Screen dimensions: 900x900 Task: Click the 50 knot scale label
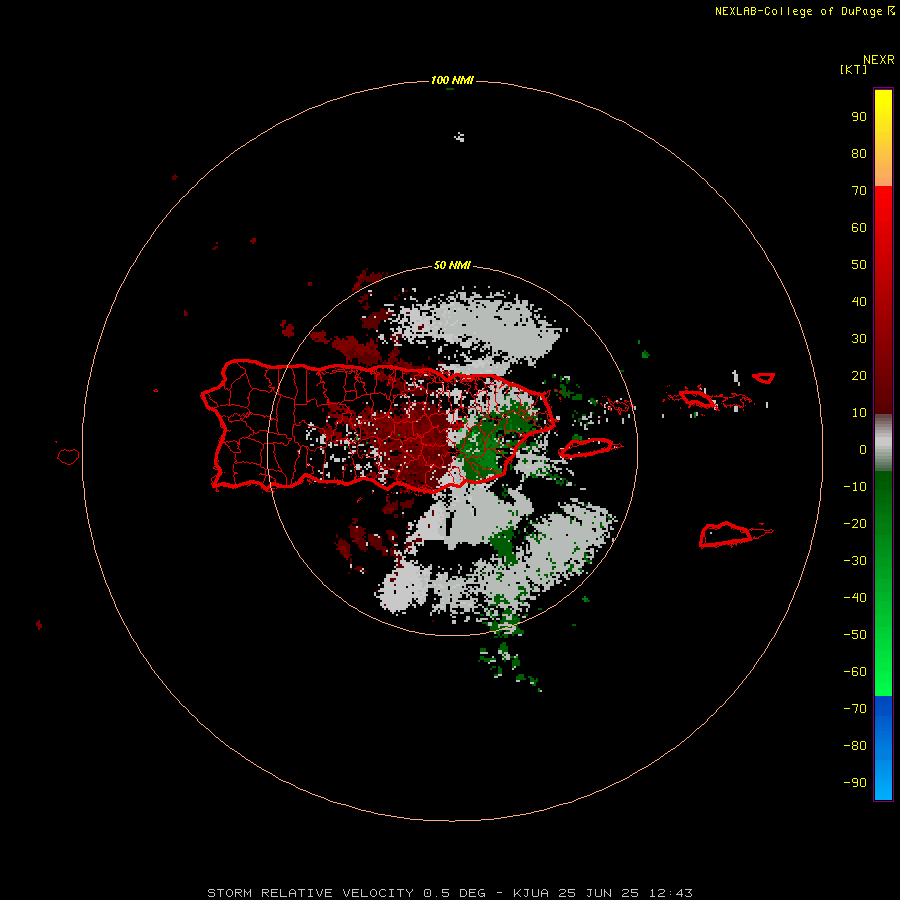coord(859,265)
